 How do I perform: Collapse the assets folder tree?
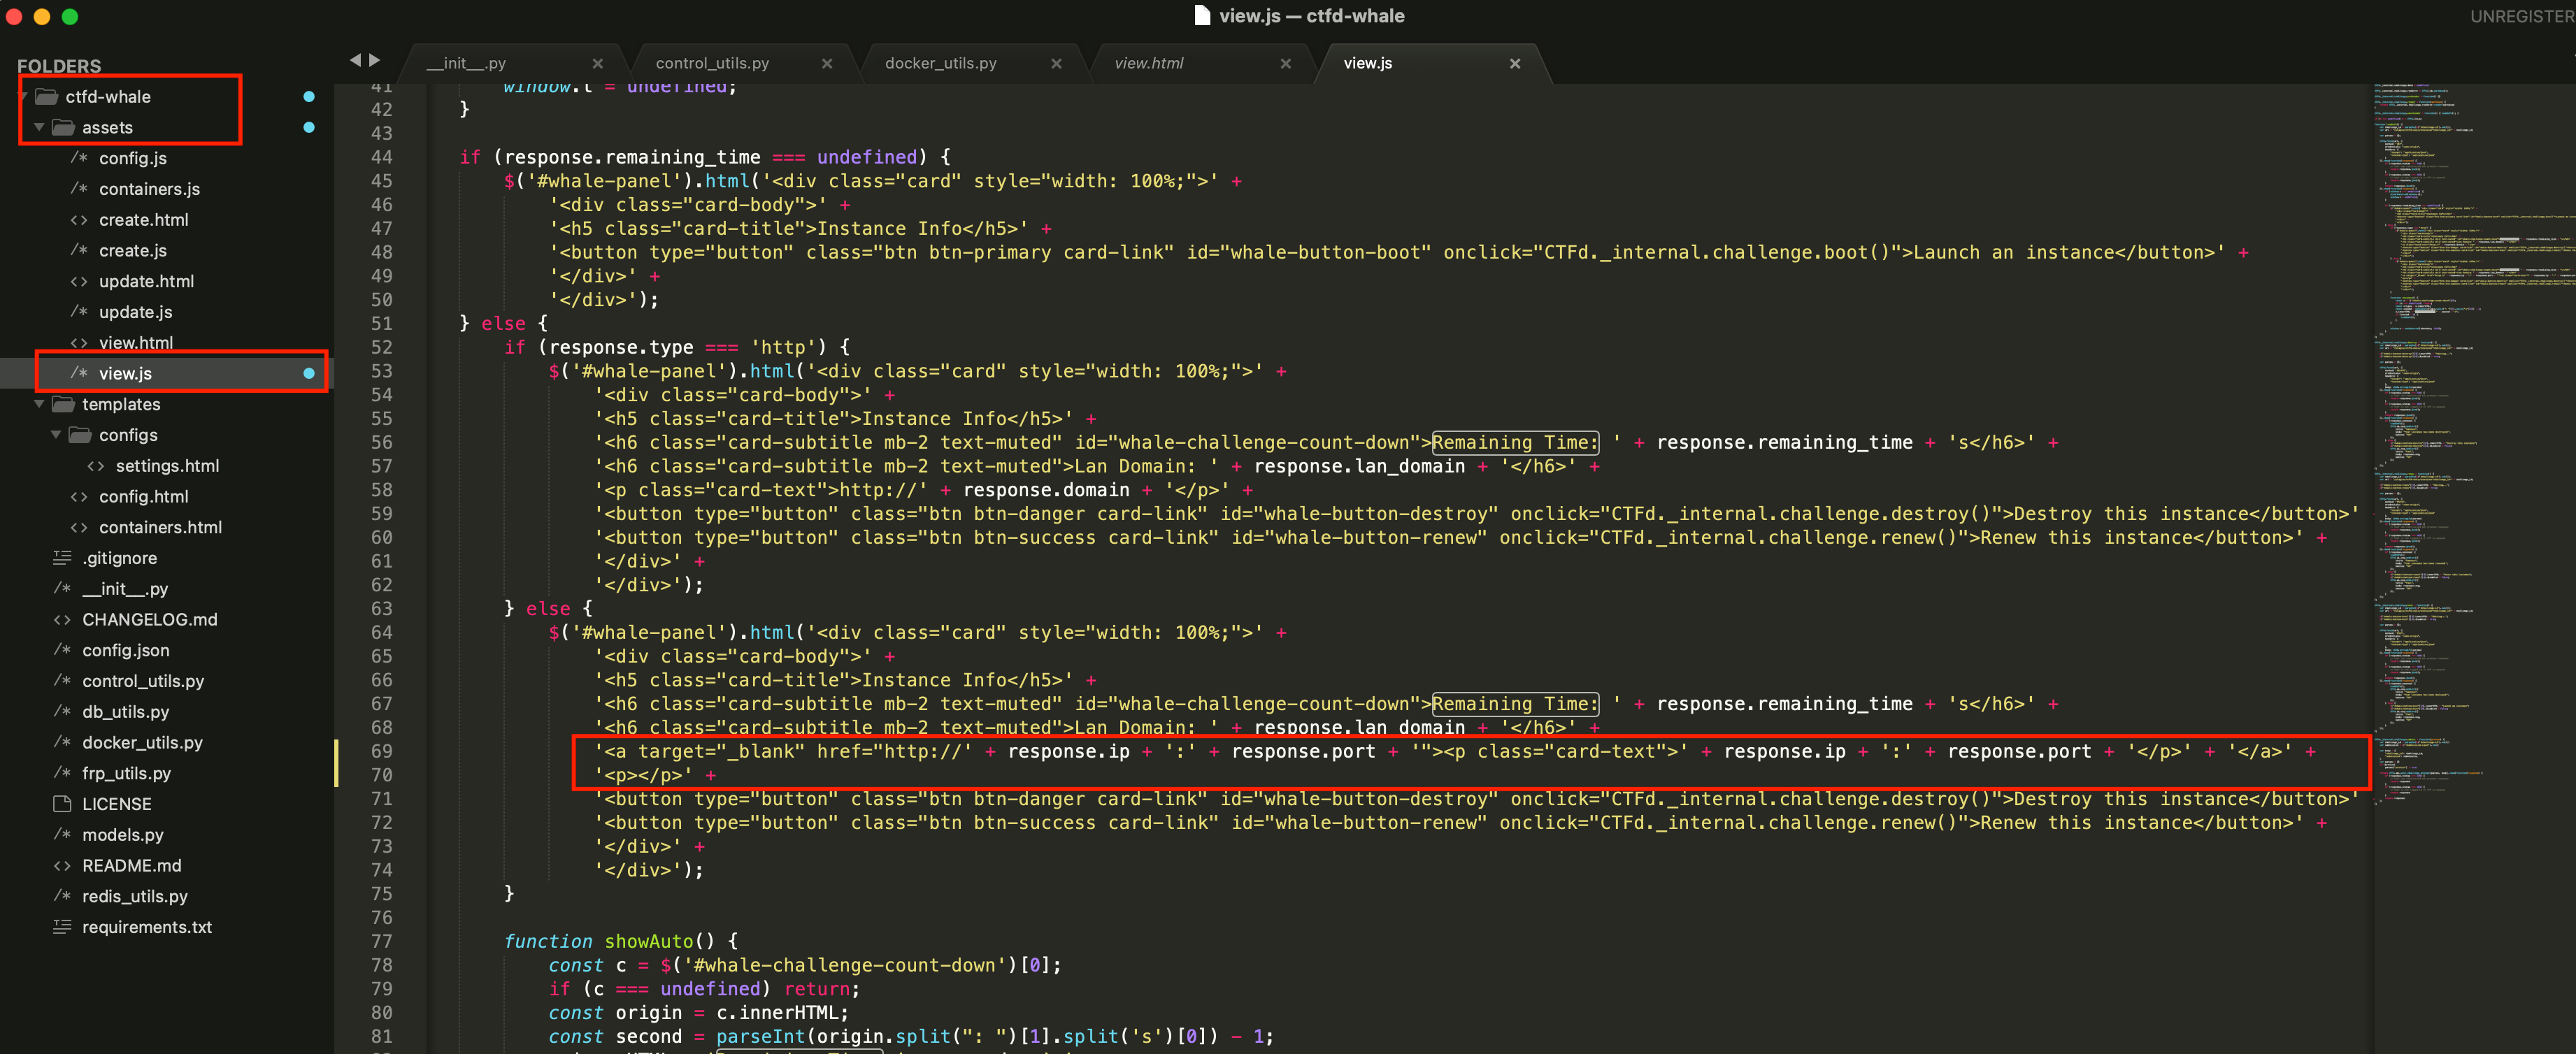[x=39, y=127]
